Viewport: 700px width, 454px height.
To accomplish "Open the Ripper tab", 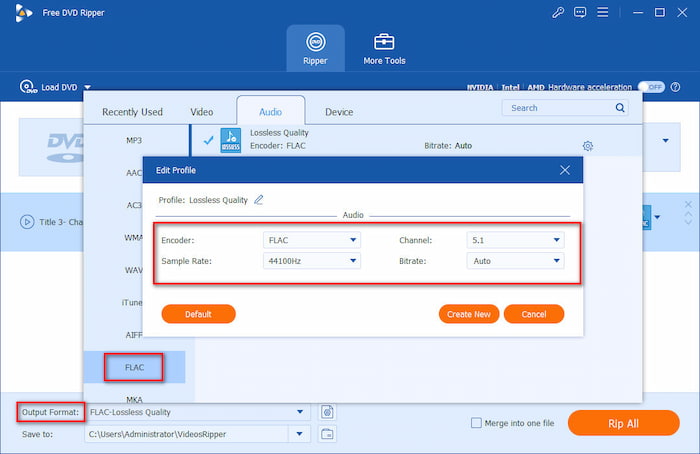I will pos(316,48).
